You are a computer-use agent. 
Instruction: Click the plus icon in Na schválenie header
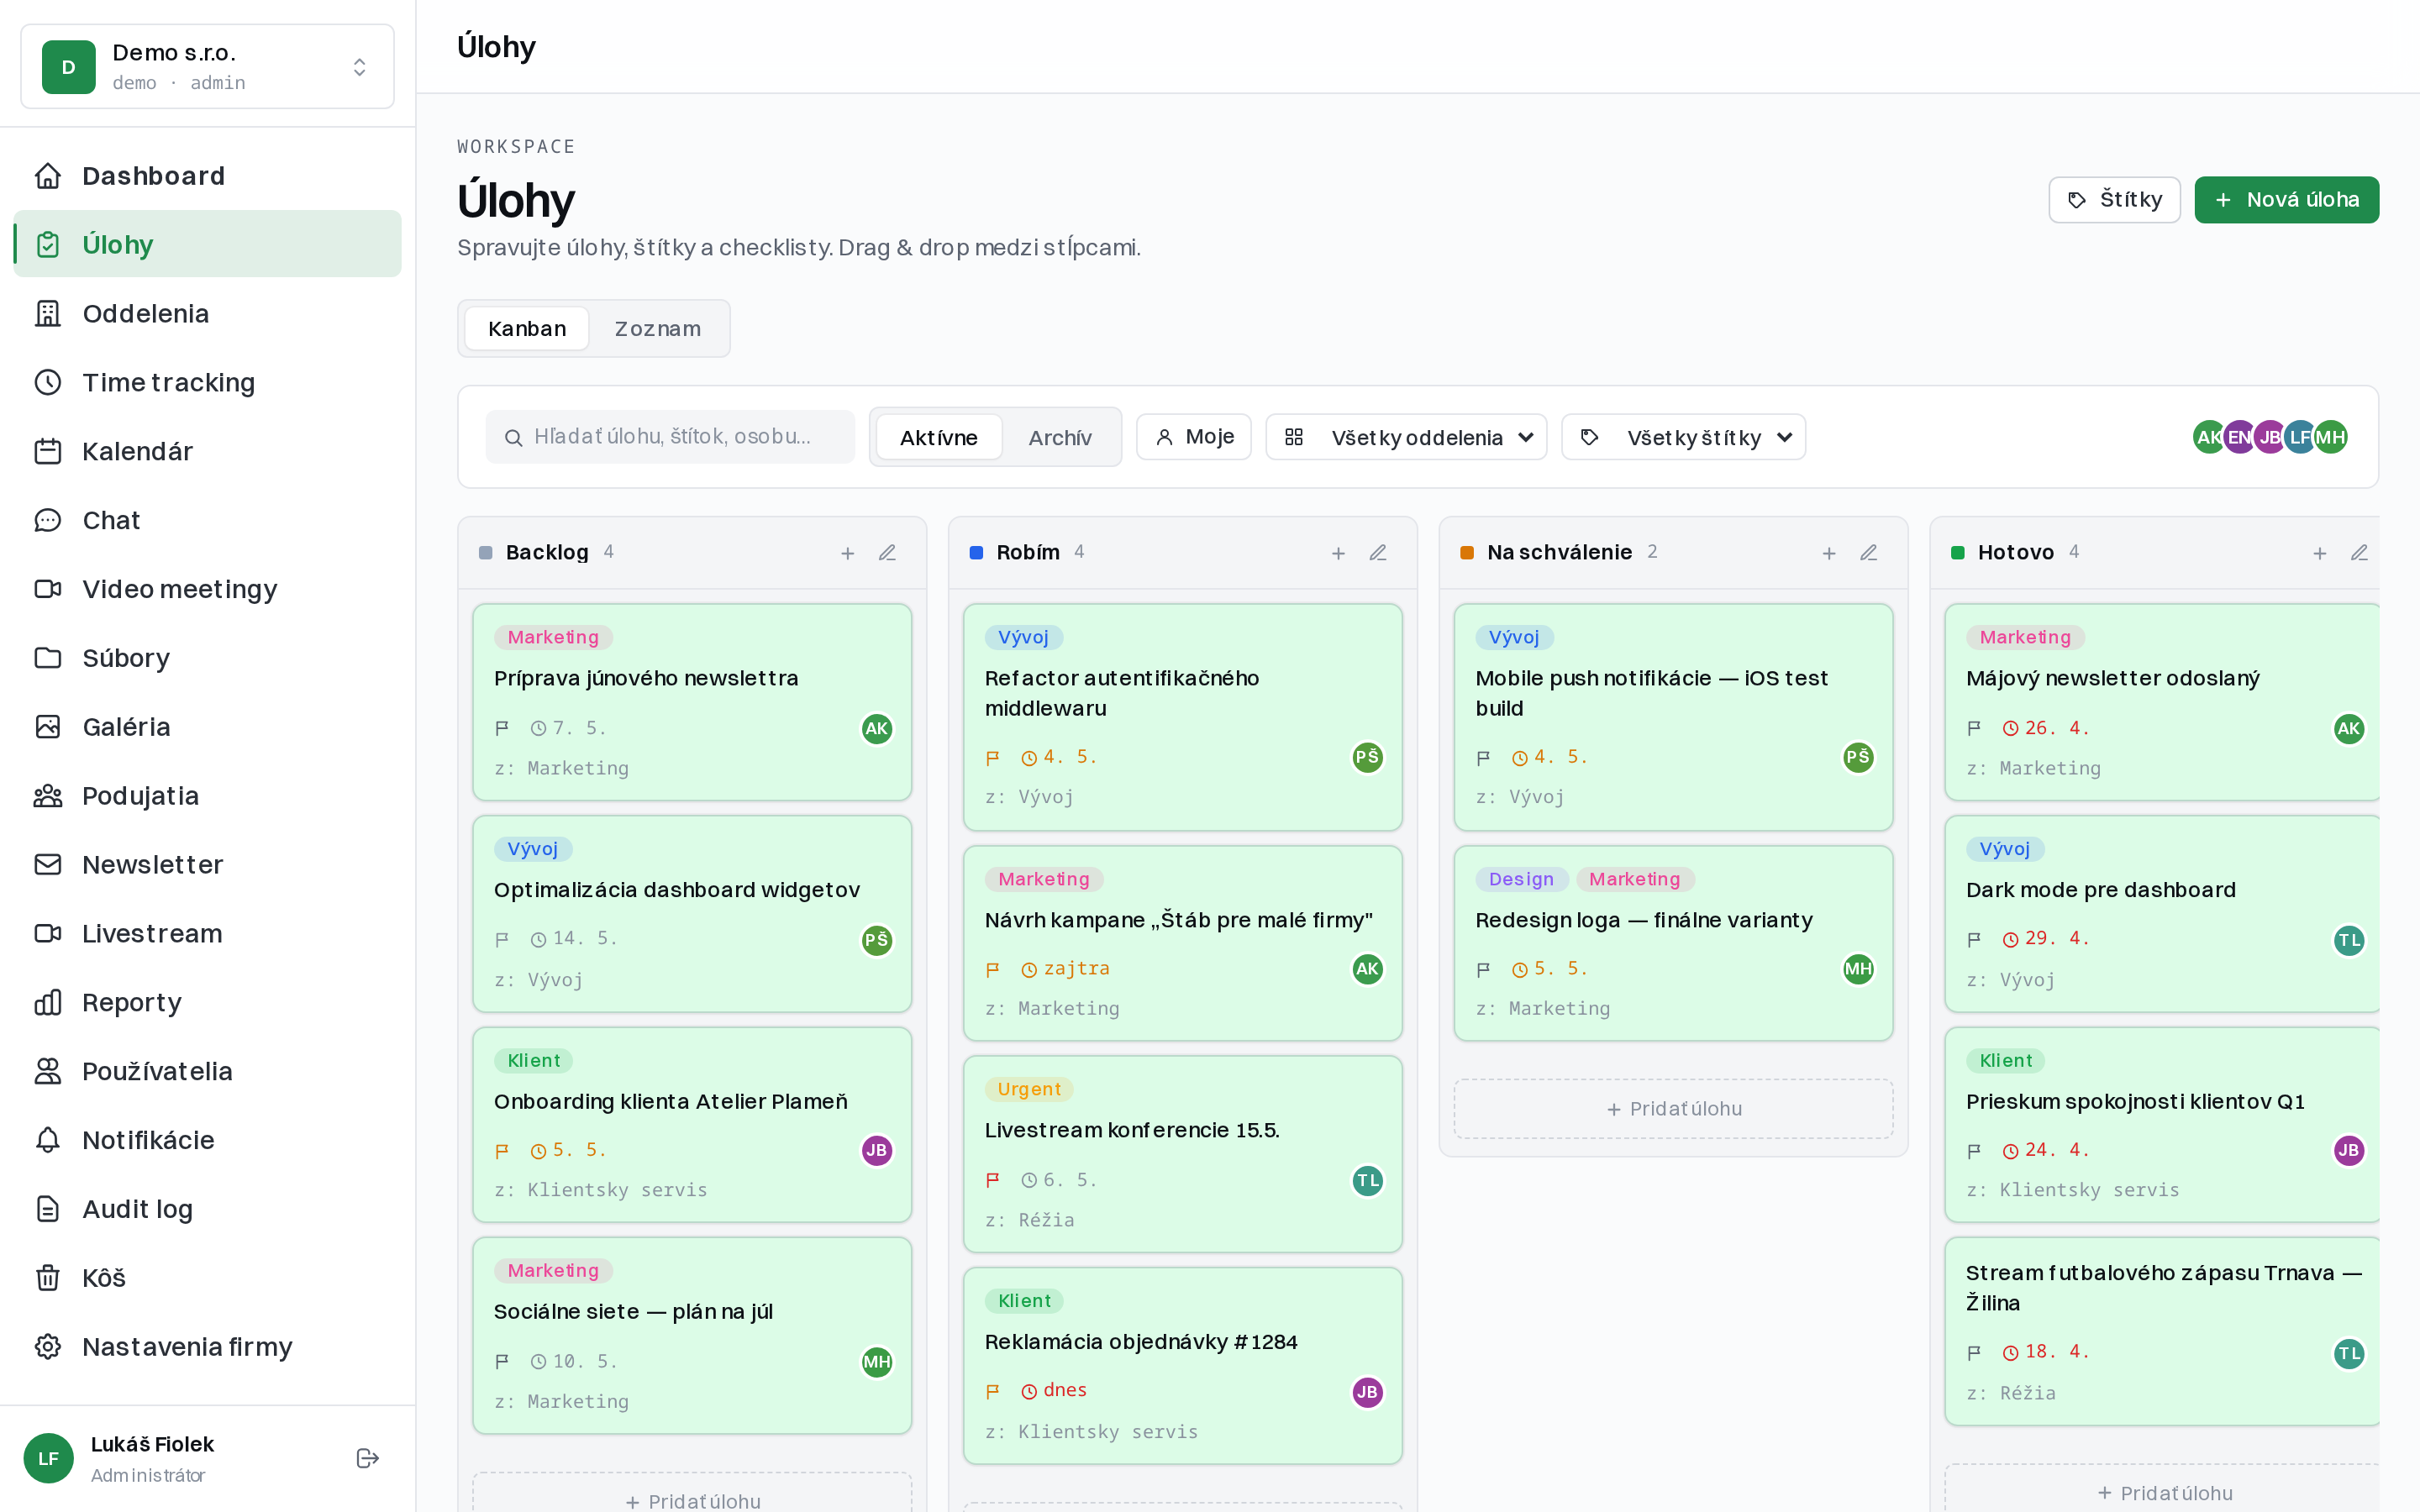[1829, 553]
